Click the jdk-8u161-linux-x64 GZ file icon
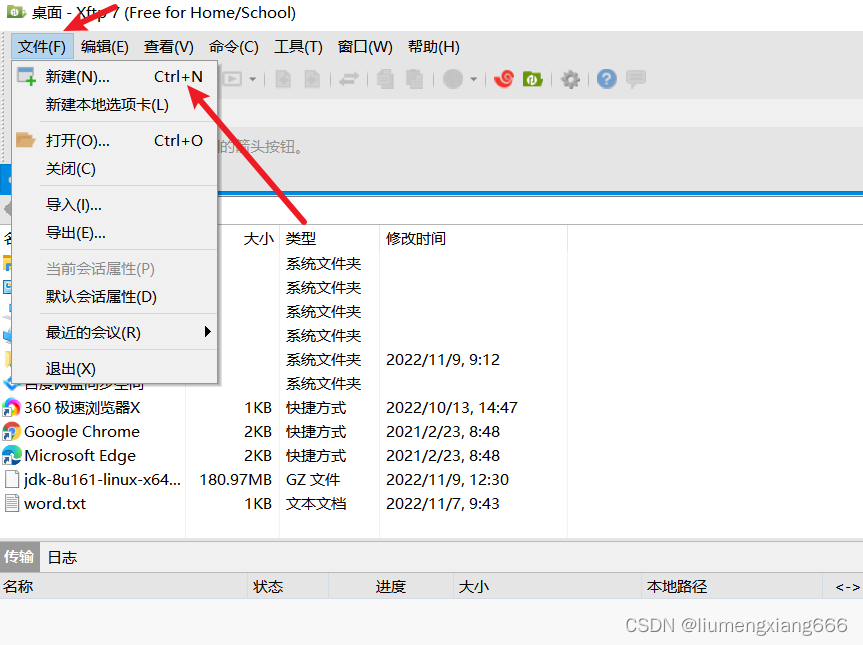 click(10, 479)
